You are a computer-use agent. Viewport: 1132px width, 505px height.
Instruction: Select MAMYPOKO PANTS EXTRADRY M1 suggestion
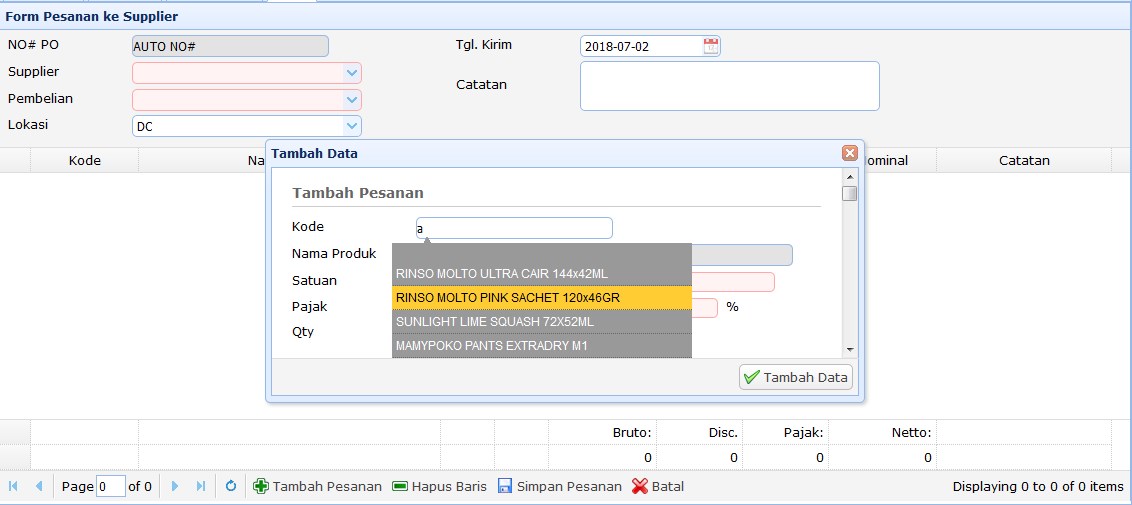(542, 346)
